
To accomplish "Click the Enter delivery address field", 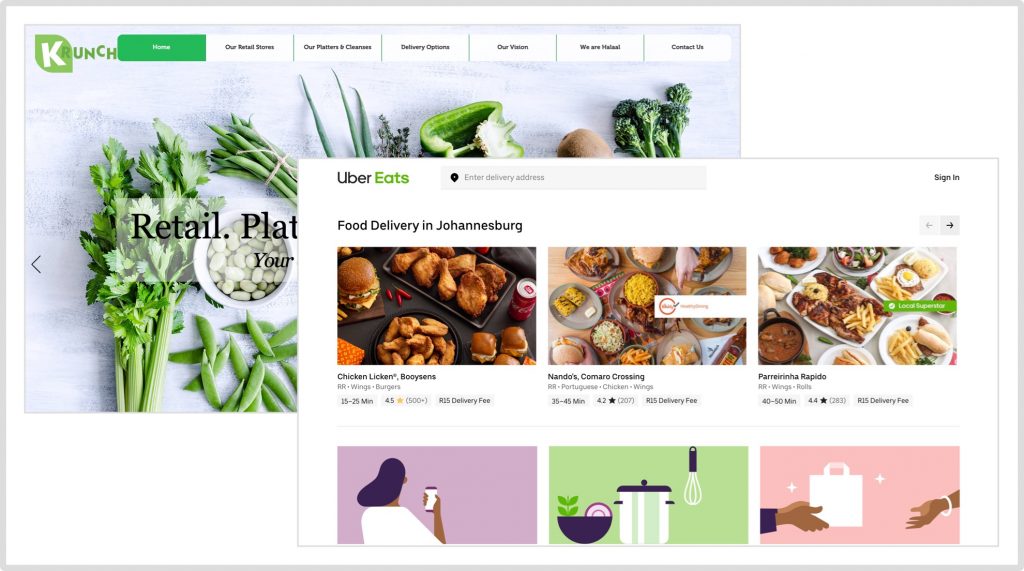I will click(x=573, y=178).
